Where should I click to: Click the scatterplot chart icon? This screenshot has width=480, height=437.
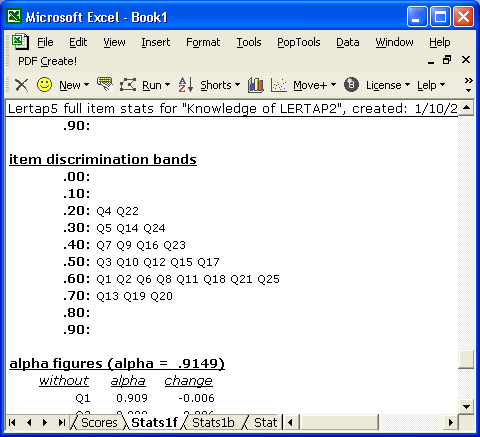279,85
